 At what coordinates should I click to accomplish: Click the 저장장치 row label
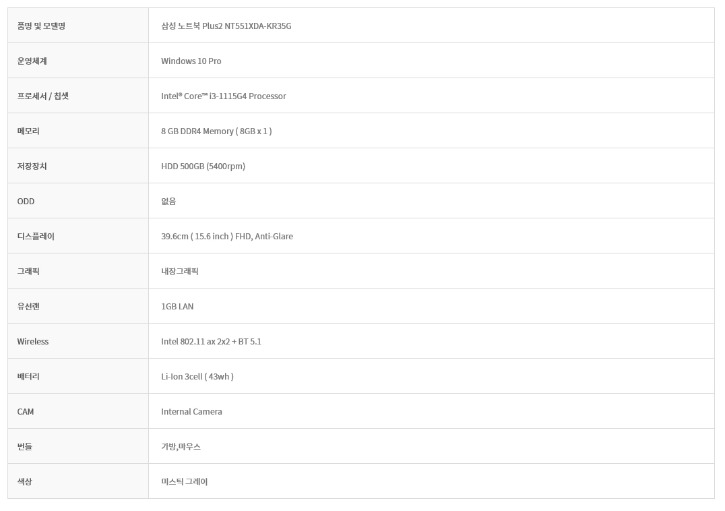click(32, 166)
